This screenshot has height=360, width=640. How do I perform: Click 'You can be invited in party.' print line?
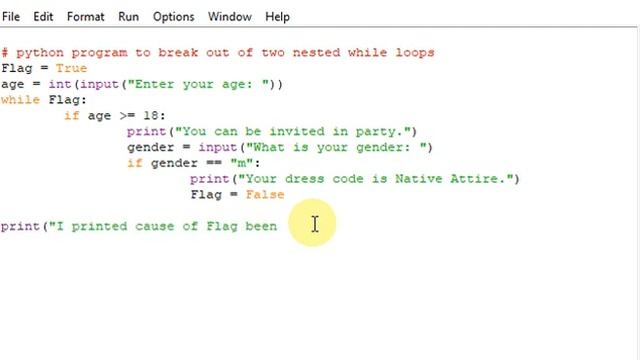272,132
